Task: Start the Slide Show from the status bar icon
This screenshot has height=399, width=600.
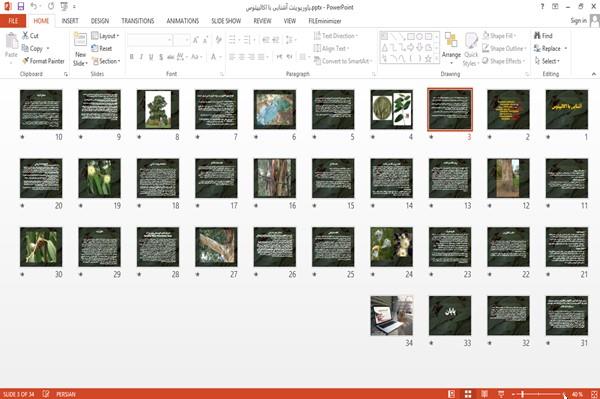Action: click(501, 394)
